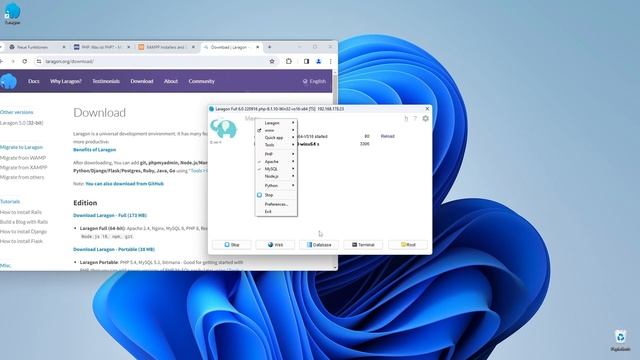Open the Laragon settings gear icon
640x360 pixels.
(x=425, y=118)
